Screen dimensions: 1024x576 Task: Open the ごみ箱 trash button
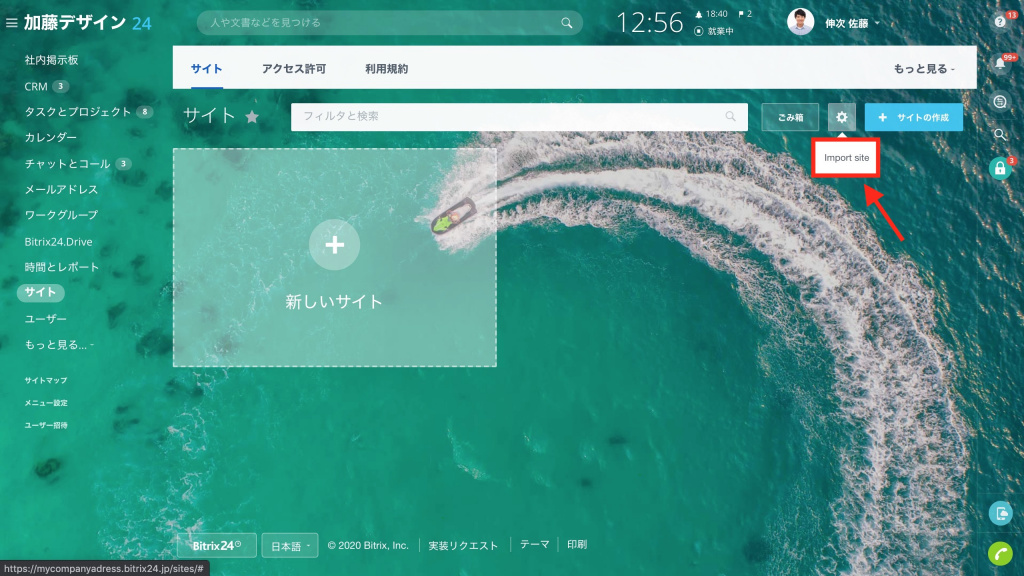(x=789, y=117)
